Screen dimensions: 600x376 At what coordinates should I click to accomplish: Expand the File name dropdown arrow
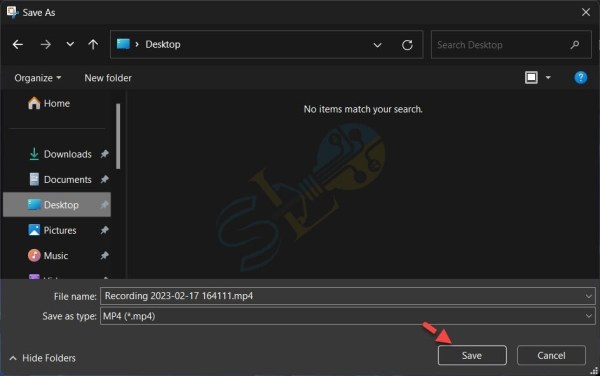pos(589,296)
